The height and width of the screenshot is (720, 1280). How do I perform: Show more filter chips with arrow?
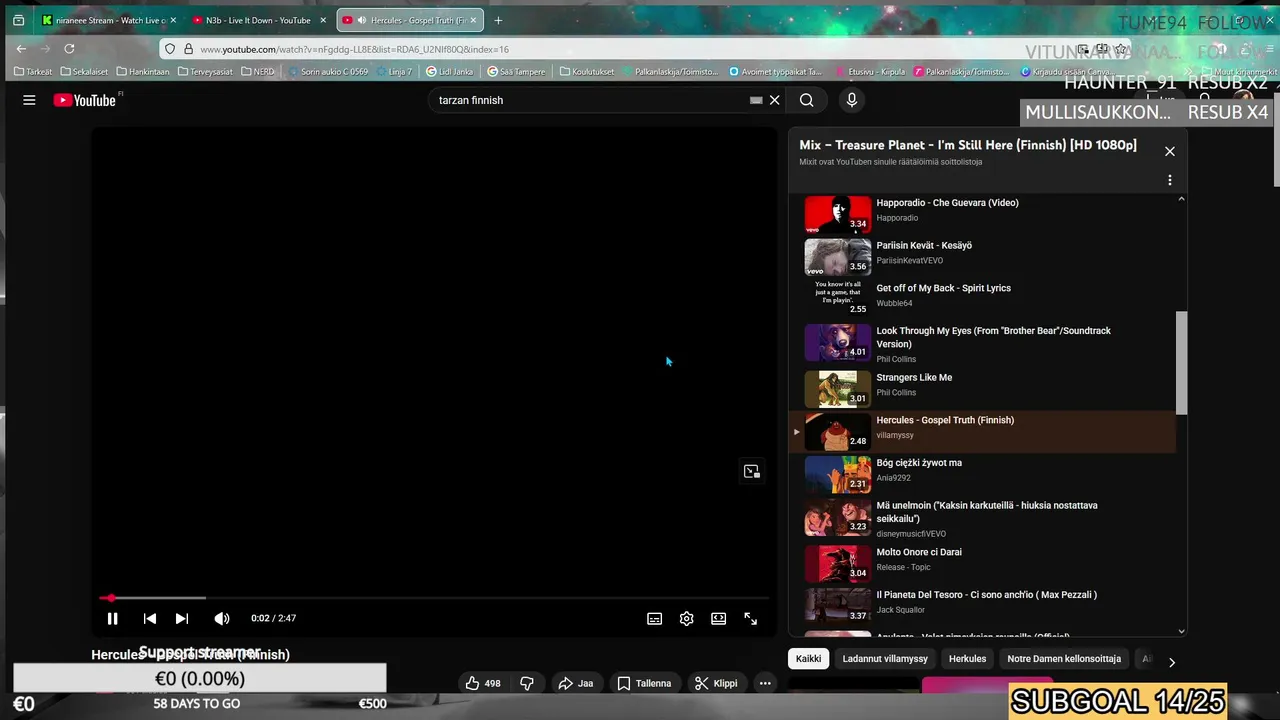pyautogui.click(x=1172, y=661)
